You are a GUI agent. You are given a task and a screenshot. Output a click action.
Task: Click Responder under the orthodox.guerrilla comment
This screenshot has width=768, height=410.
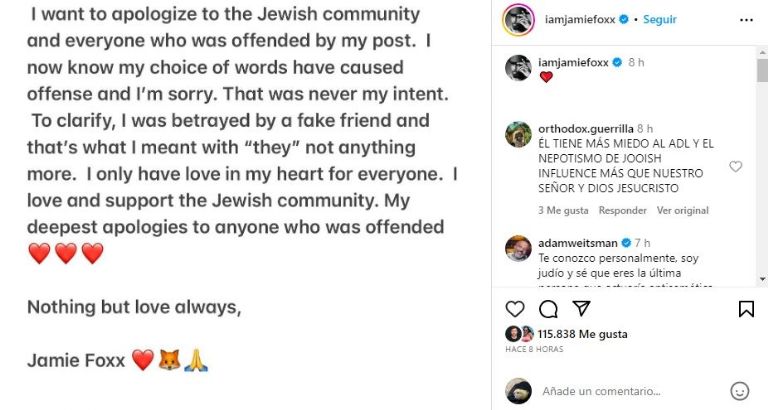click(x=622, y=210)
